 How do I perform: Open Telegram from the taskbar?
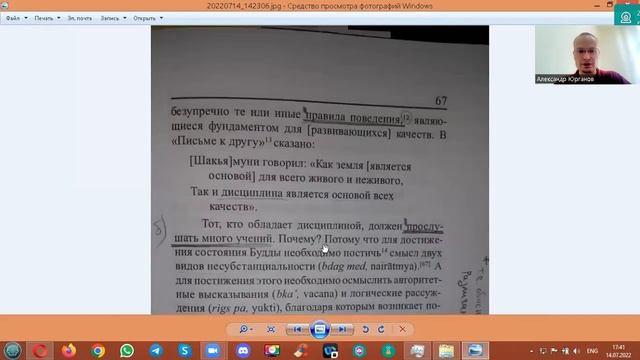point(156,351)
